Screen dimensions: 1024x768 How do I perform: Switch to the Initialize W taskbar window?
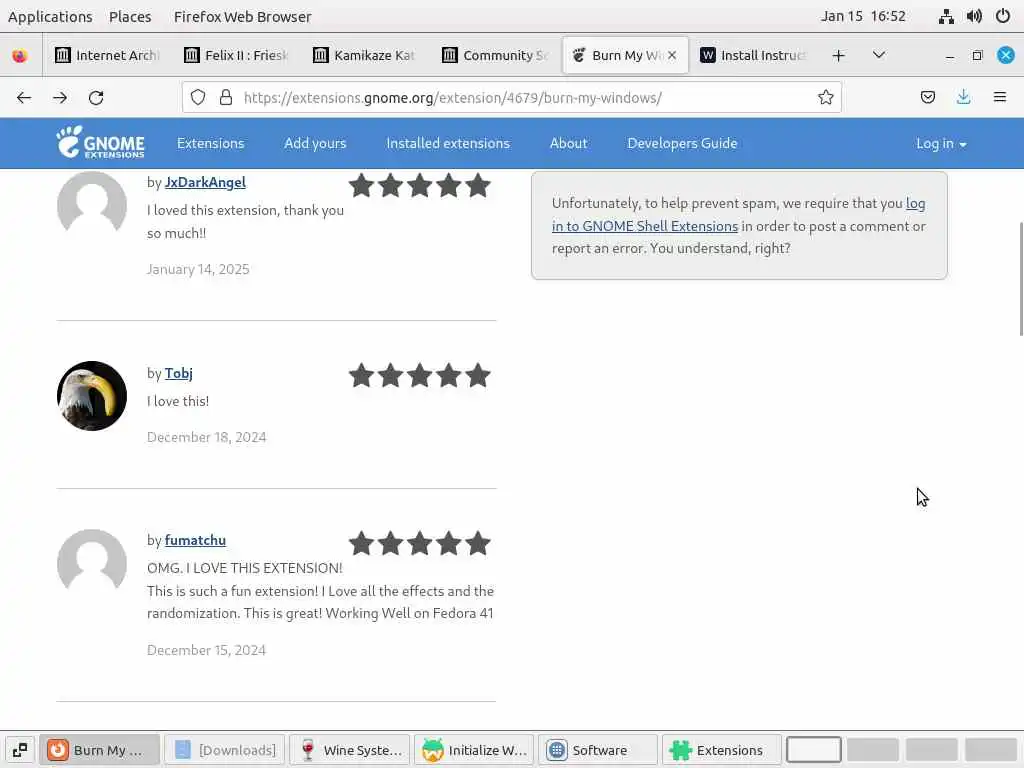click(474, 750)
